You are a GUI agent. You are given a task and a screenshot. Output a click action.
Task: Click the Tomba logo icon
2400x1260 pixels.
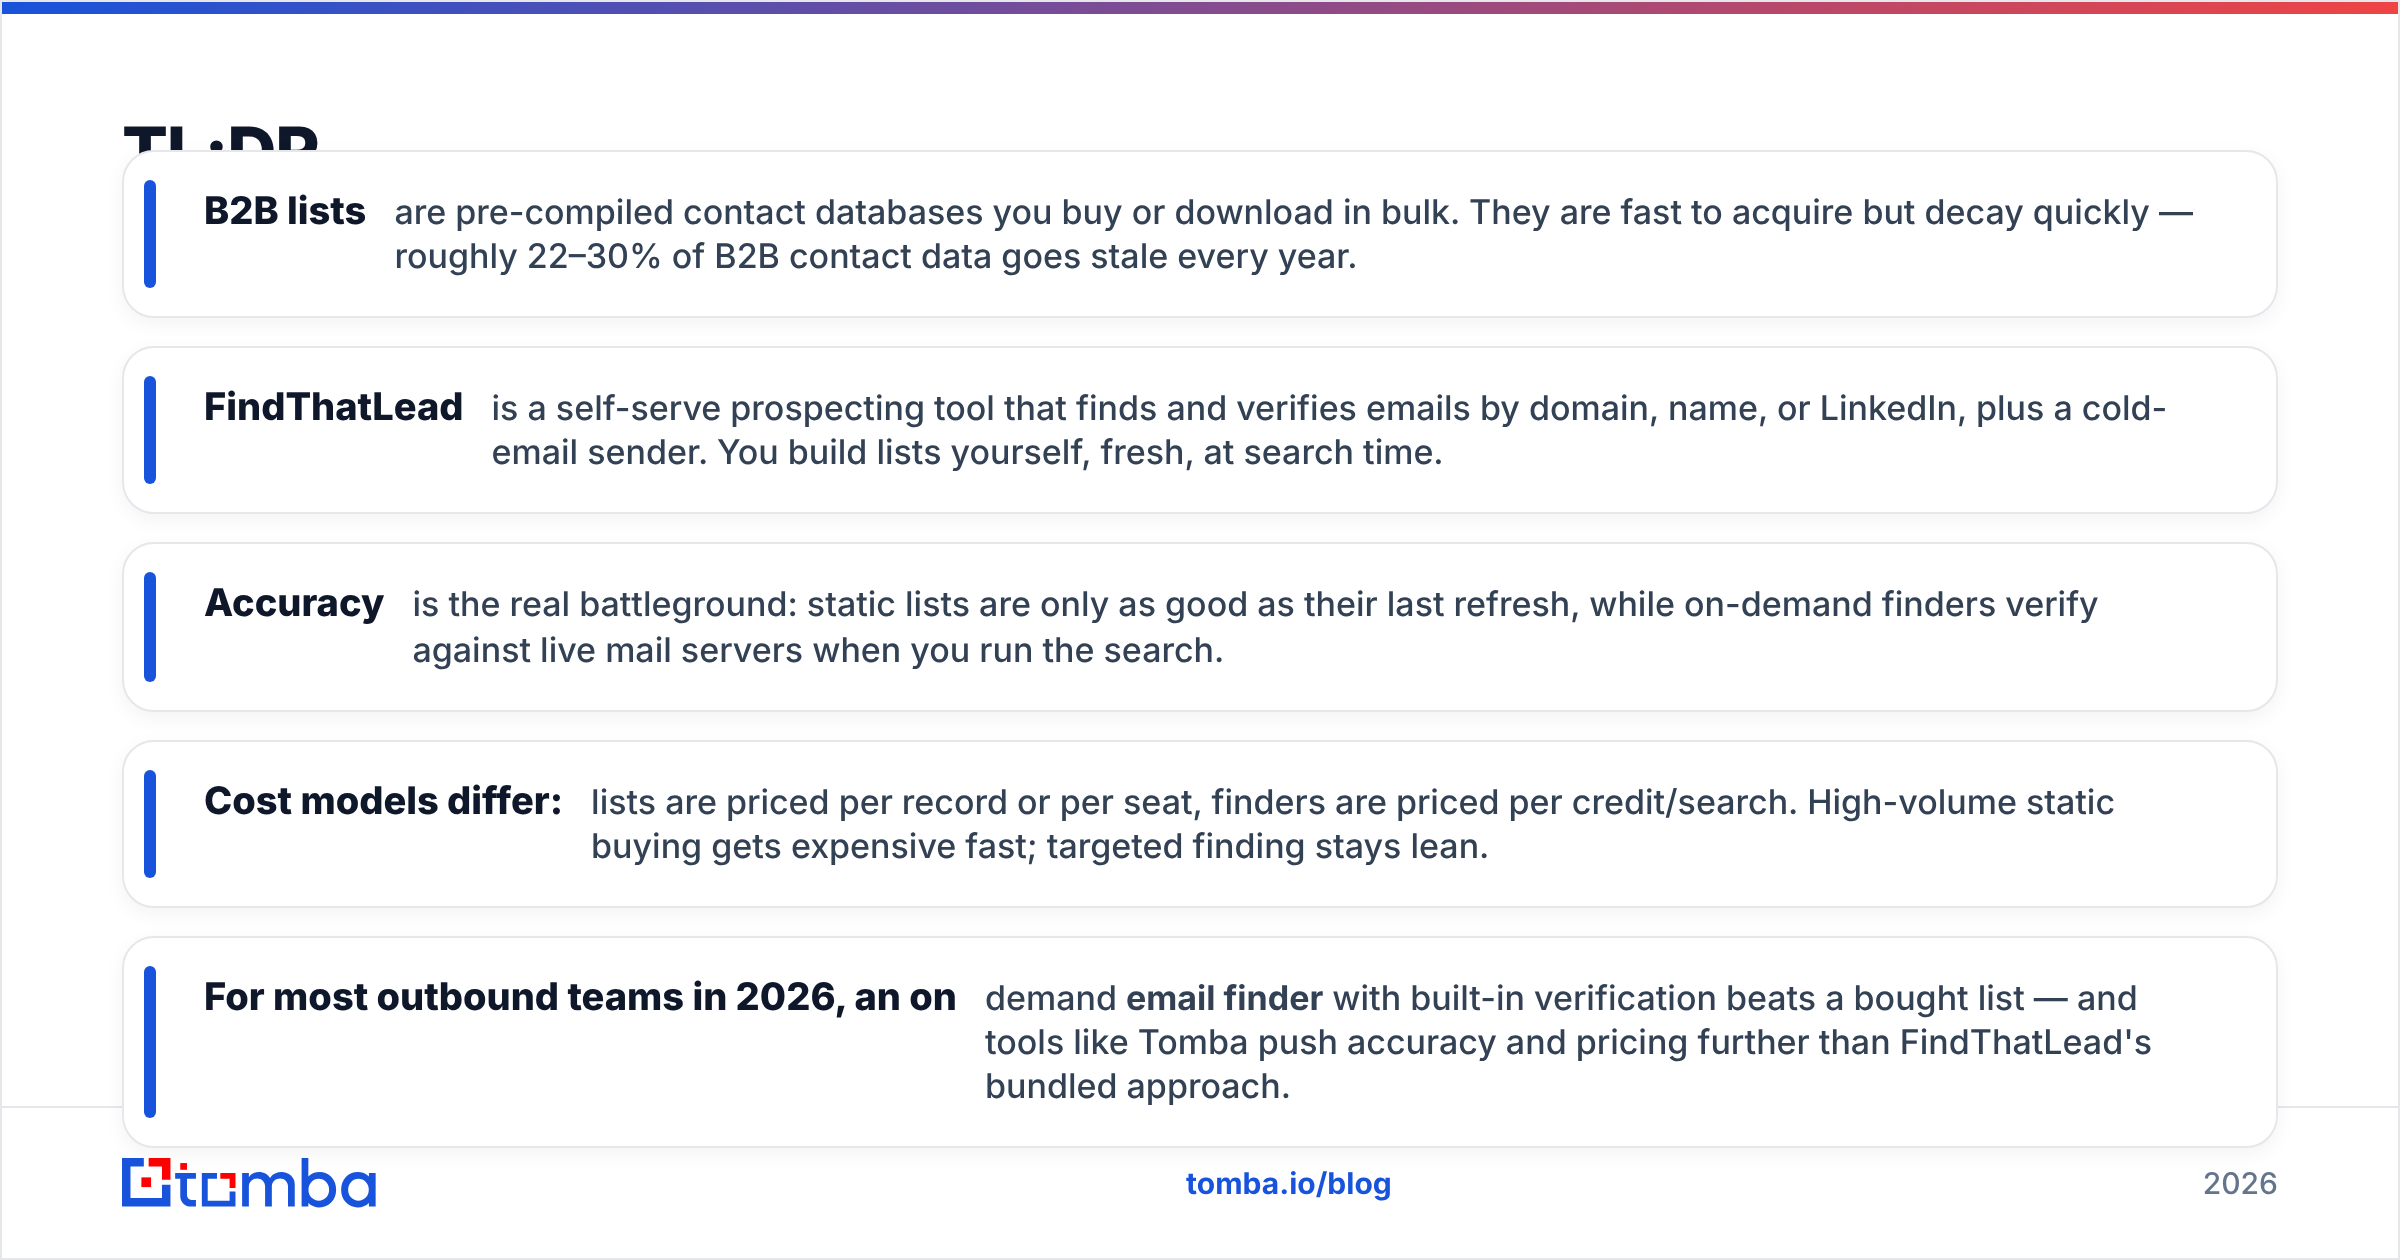[x=249, y=1183]
